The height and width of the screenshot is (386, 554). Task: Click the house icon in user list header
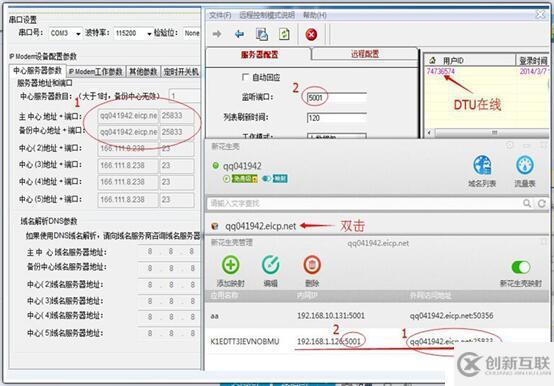[x=433, y=60]
